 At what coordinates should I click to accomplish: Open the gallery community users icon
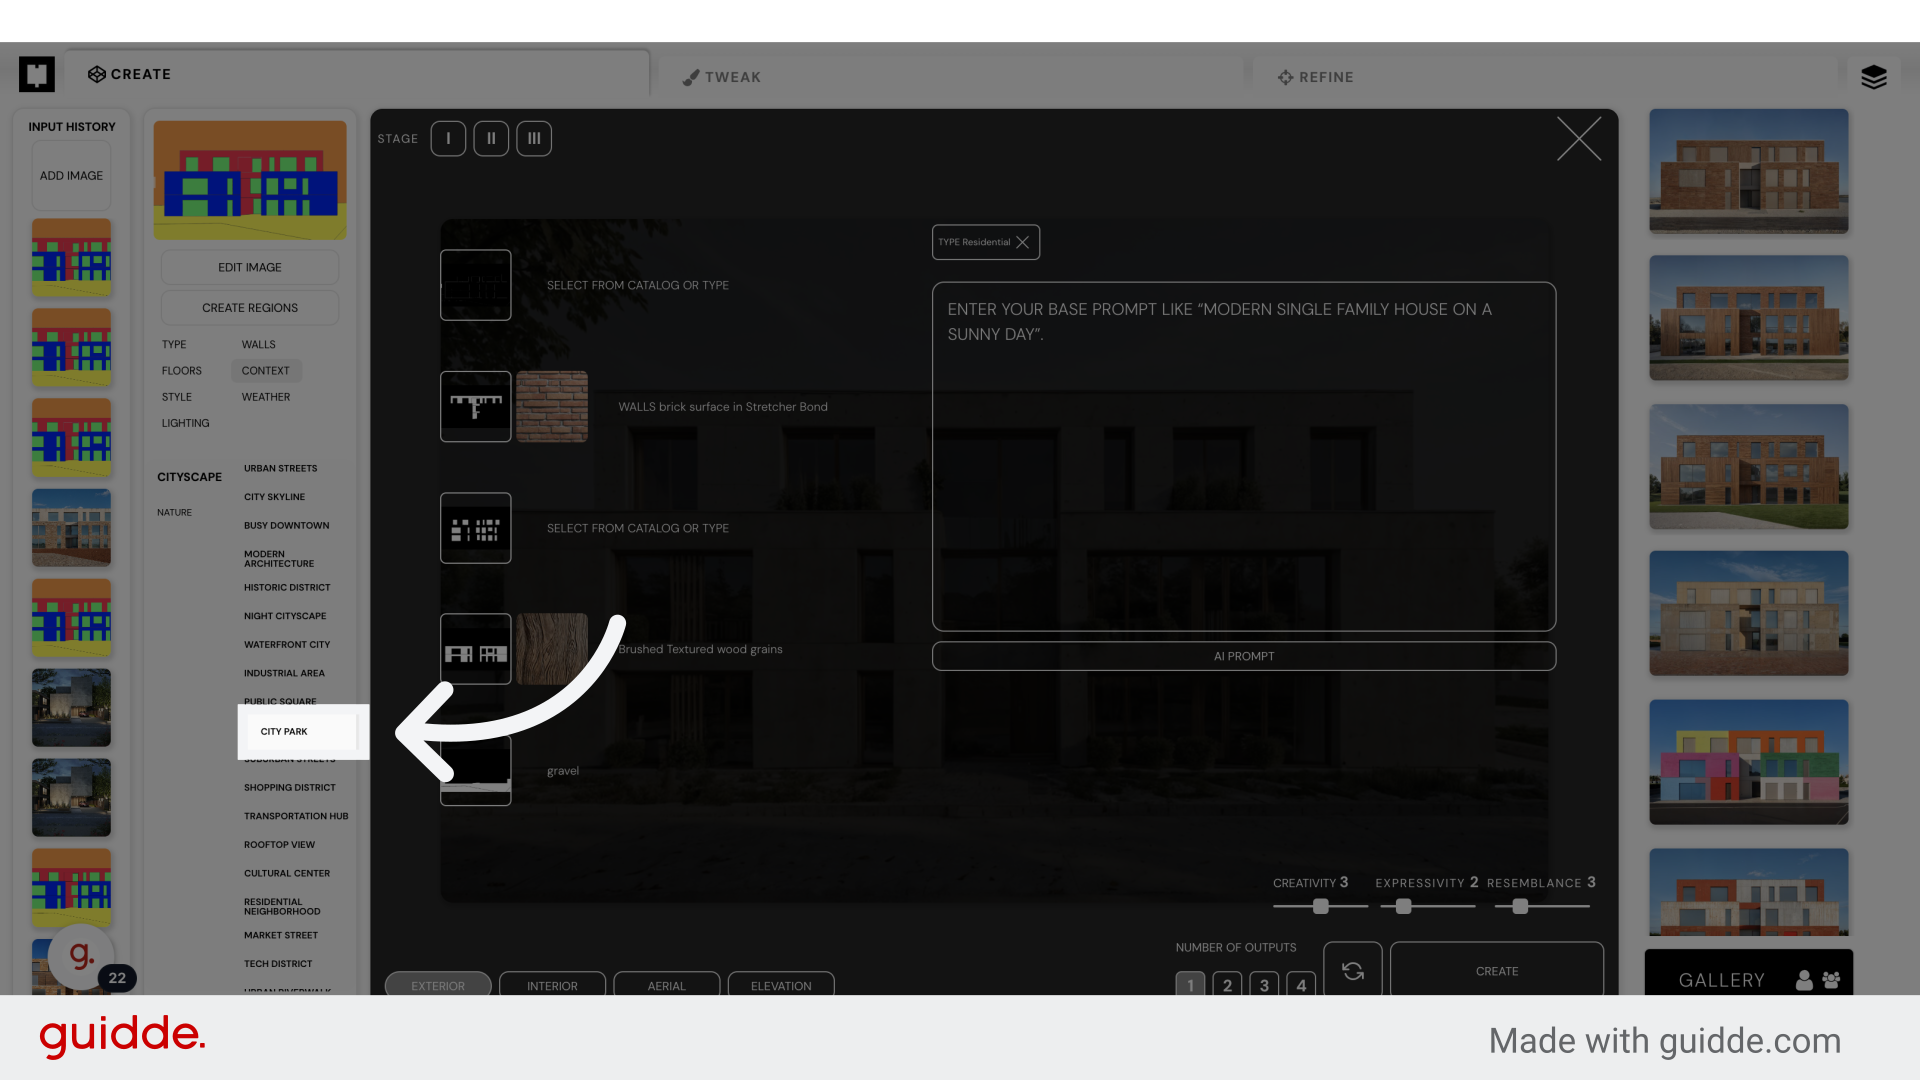1831,980
